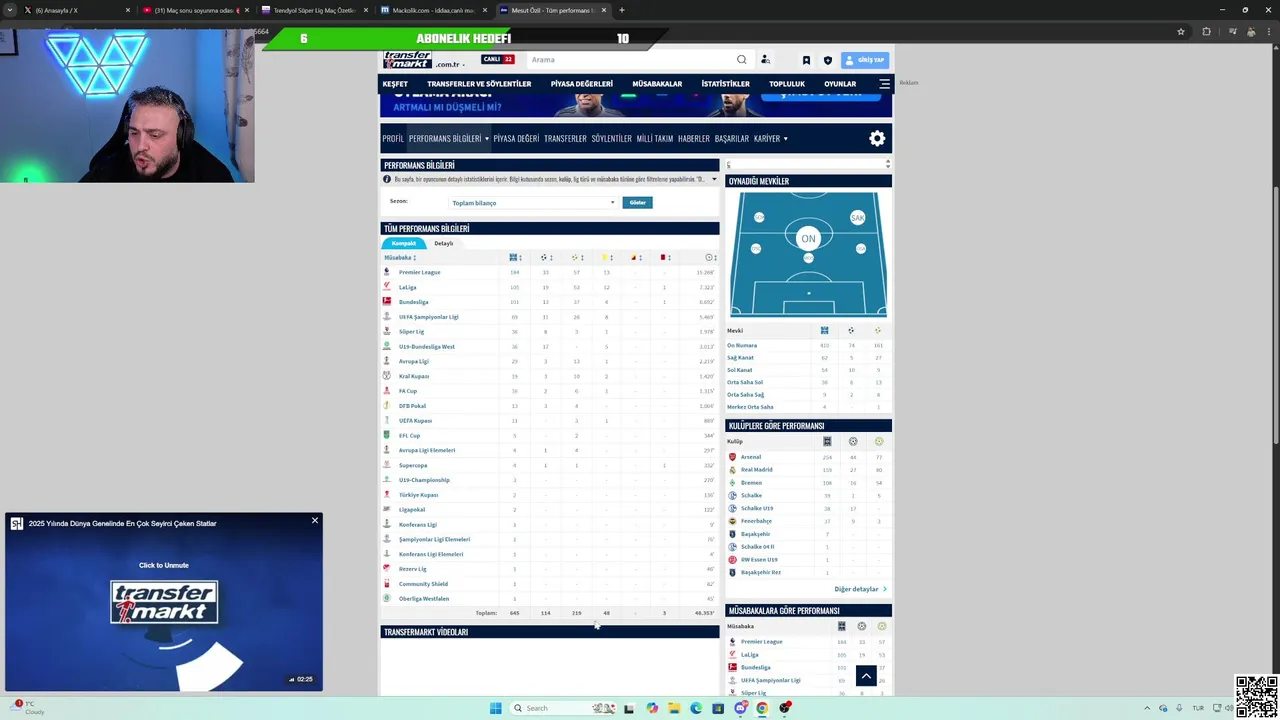
Task: Open File Explorer from the taskbar
Action: 674,708
